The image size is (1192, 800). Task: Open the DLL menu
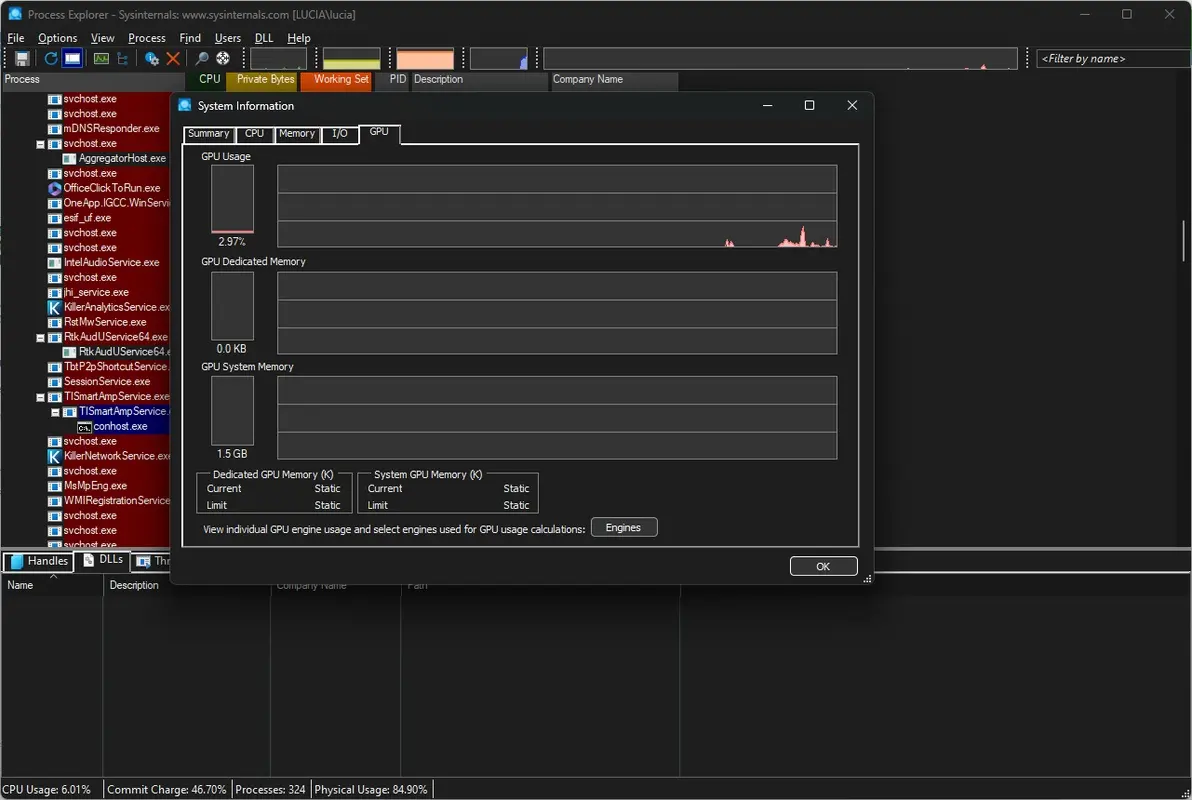[x=264, y=38]
